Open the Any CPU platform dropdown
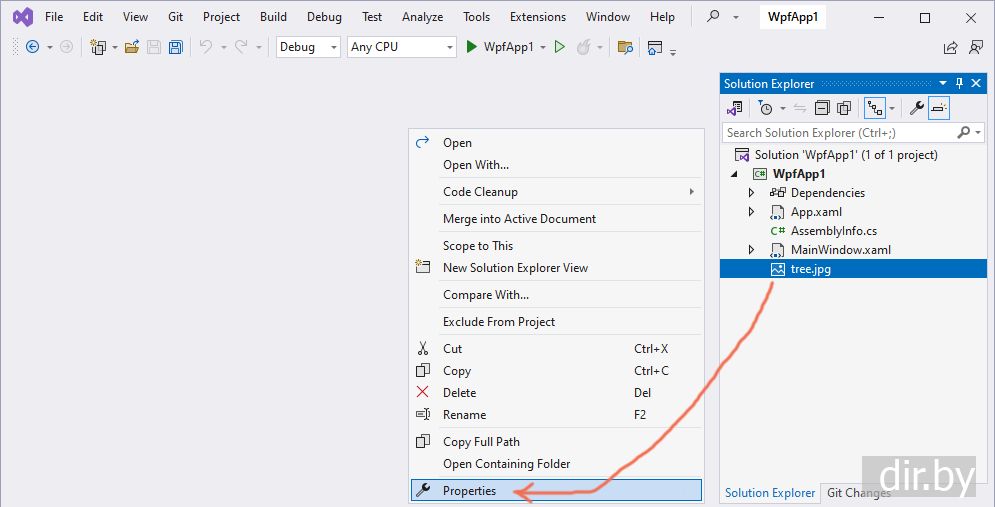The width and height of the screenshot is (995, 507). tap(401, 47)
